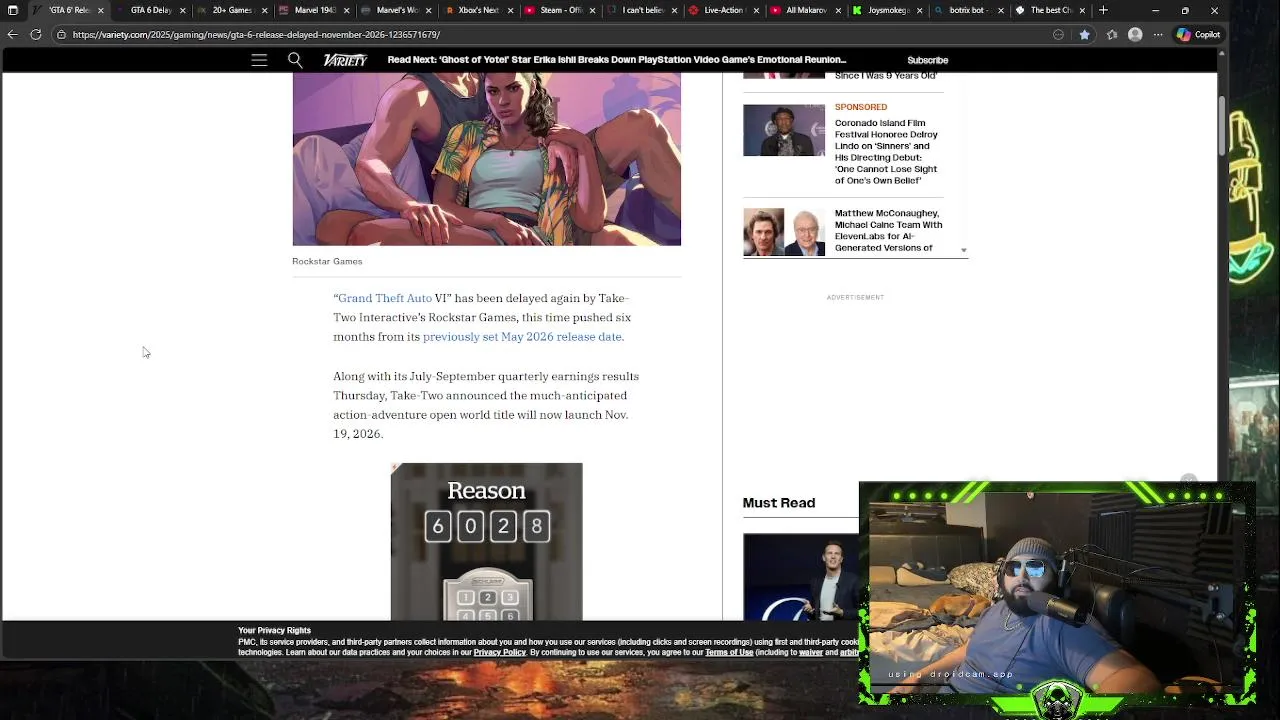Open browser settings and more menu
The width and height of the screenshot is (1280, 720).
click(x=1158, y=34)
